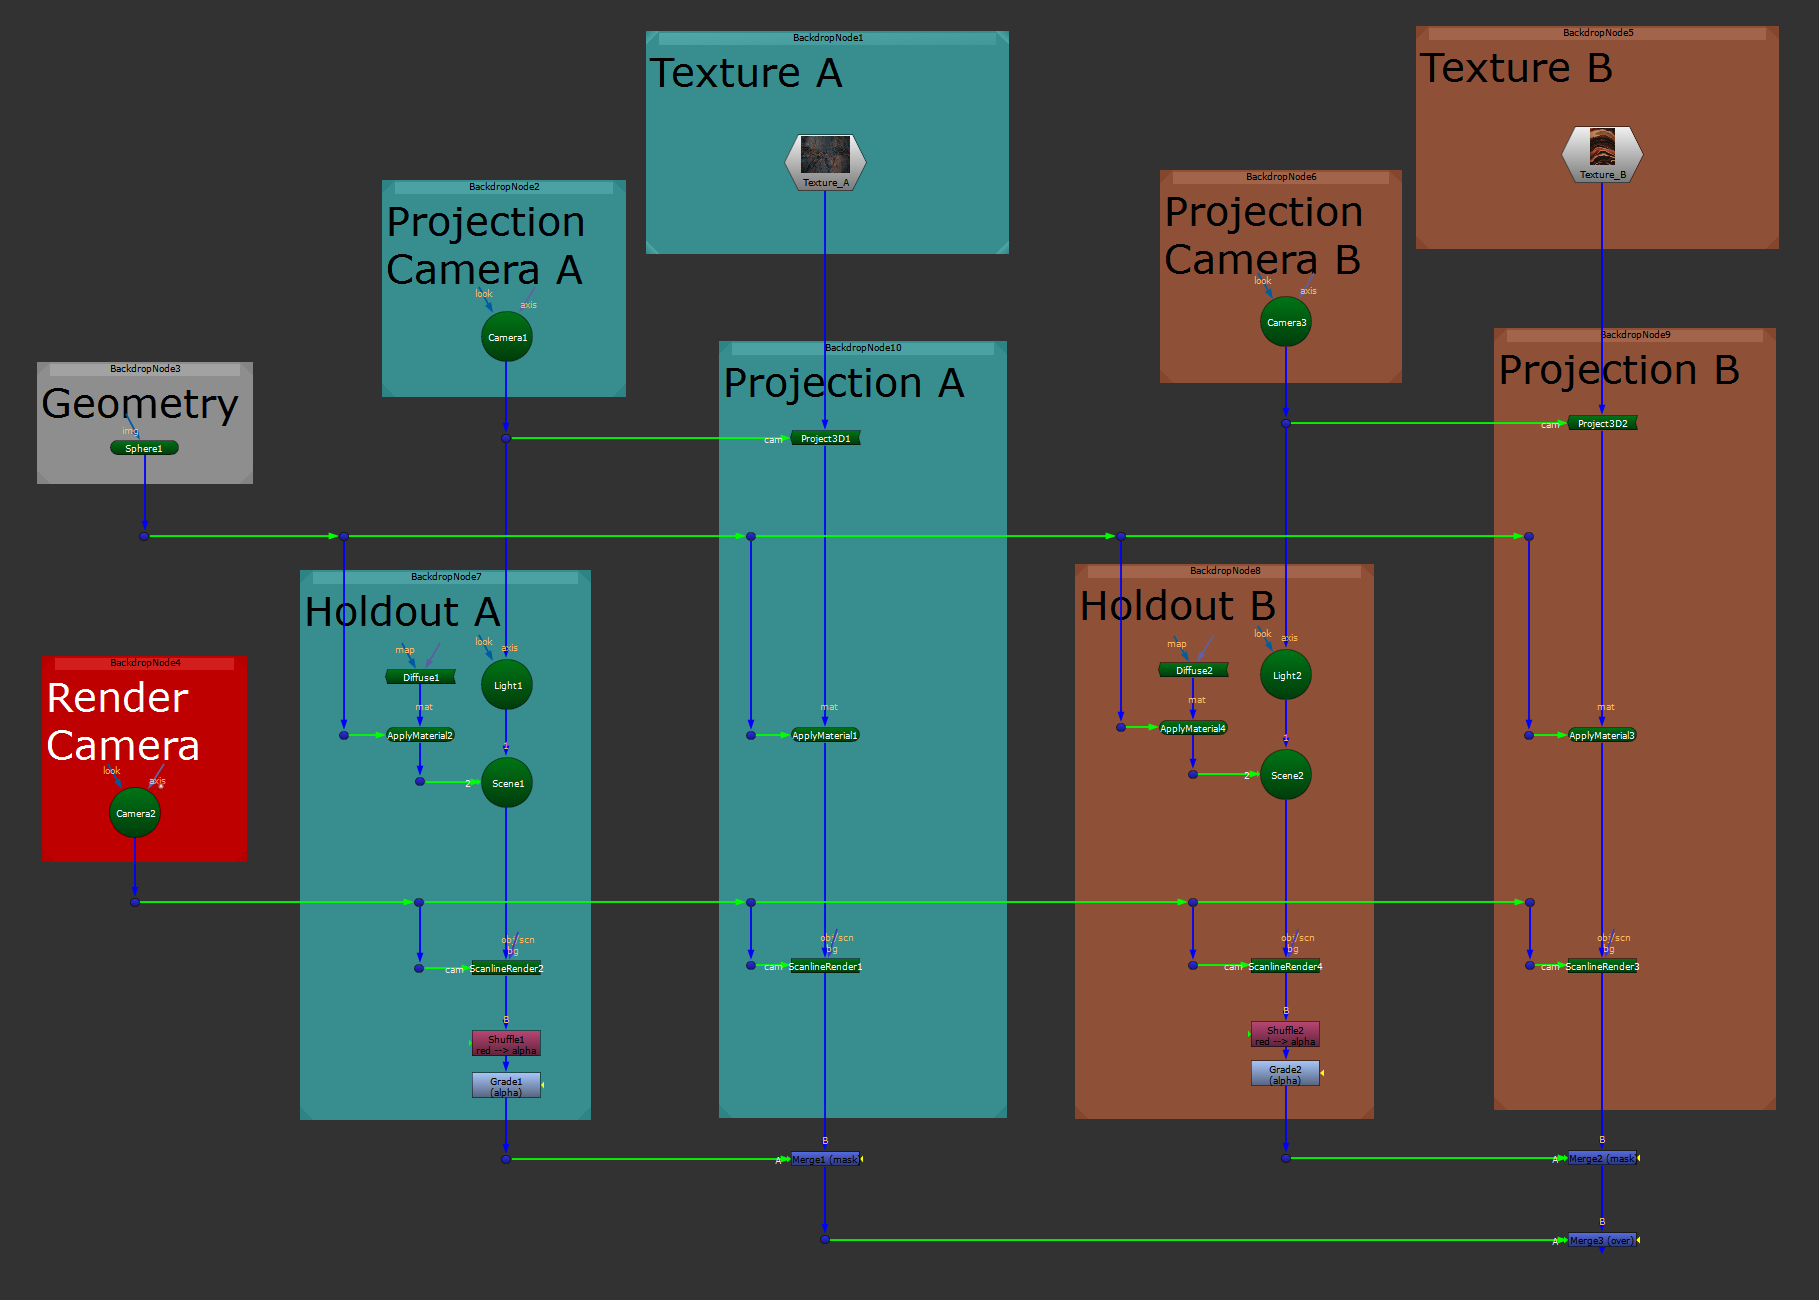
Task: Select the Project3D1 node
Action: 825,438
